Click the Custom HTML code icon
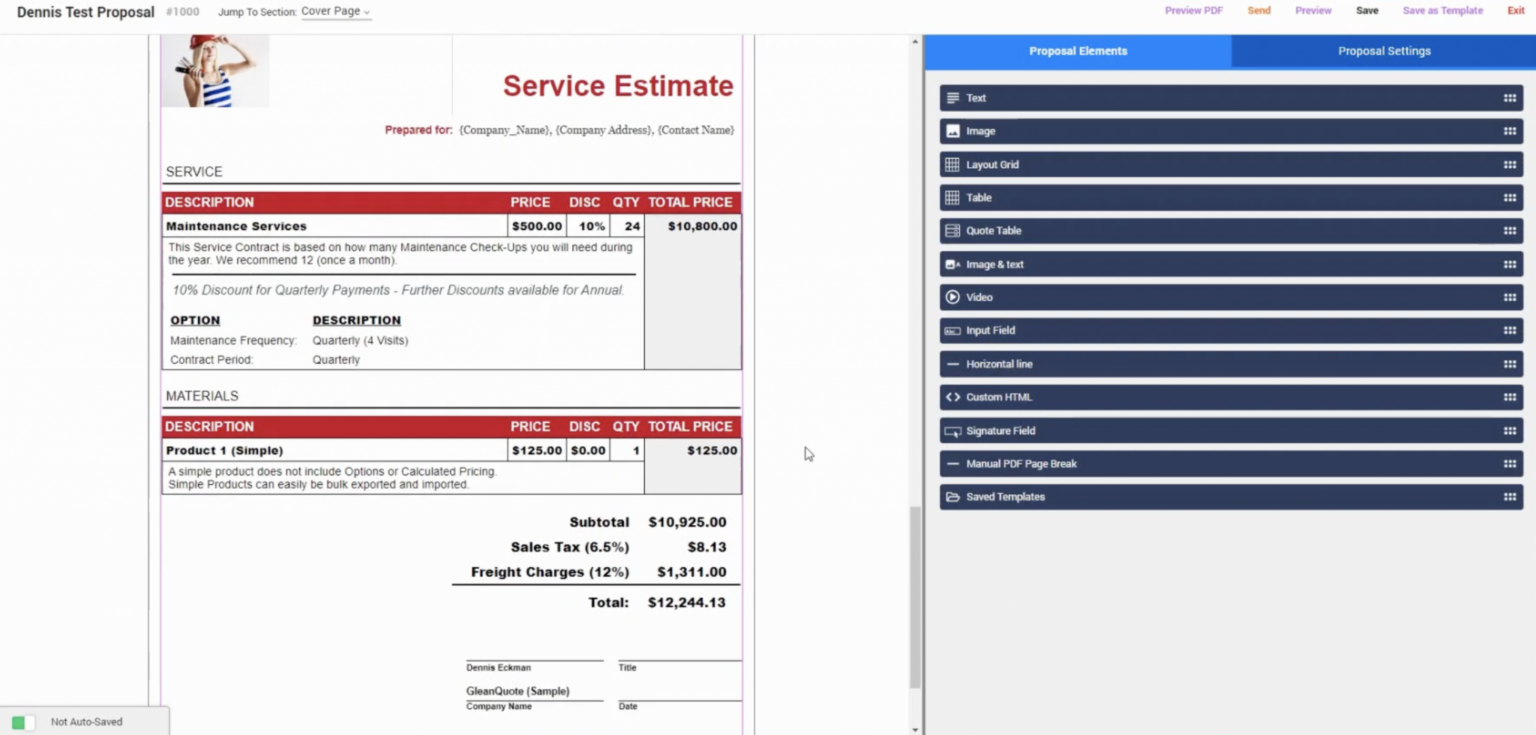The height and width of the screenshot is (735, 1536). (952, 397)
